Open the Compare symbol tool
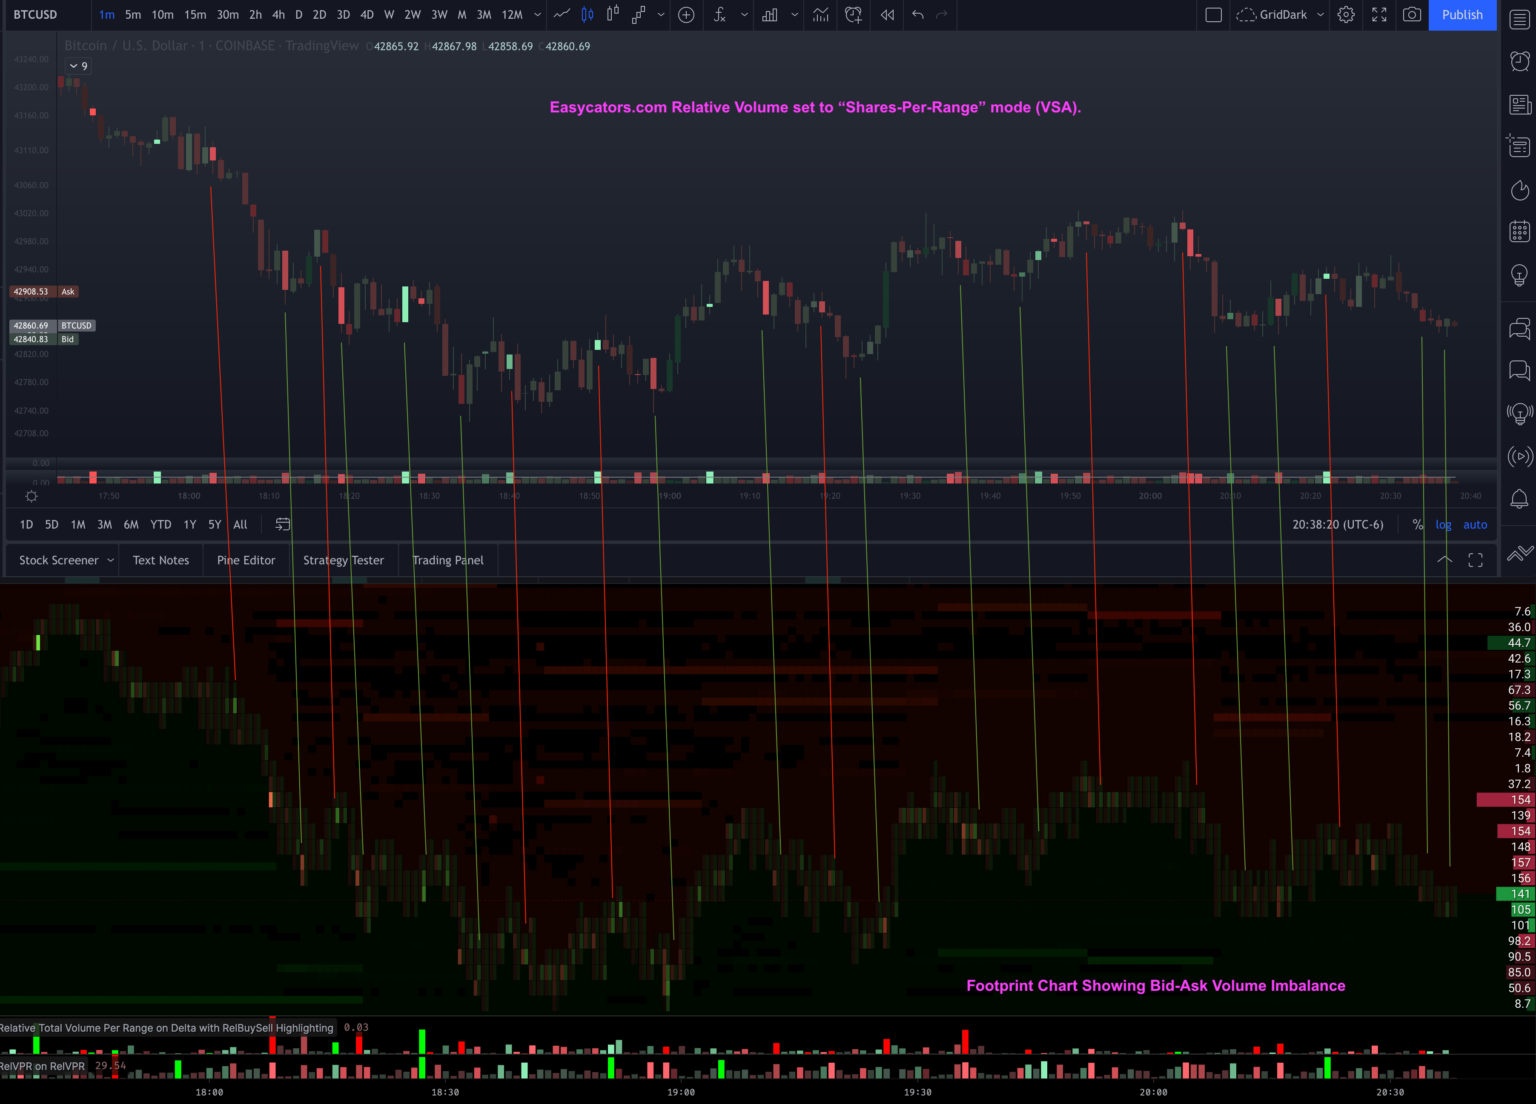 [x=686, y=15]
